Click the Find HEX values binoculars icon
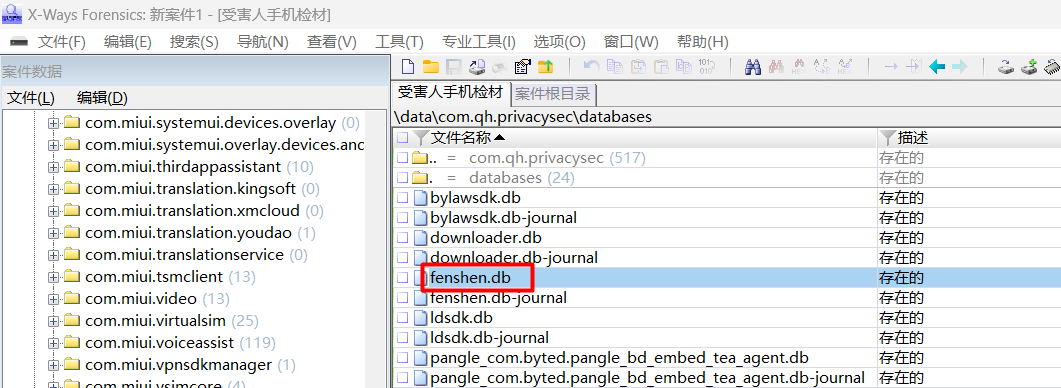1061x388 pixels. click(799, 66)
